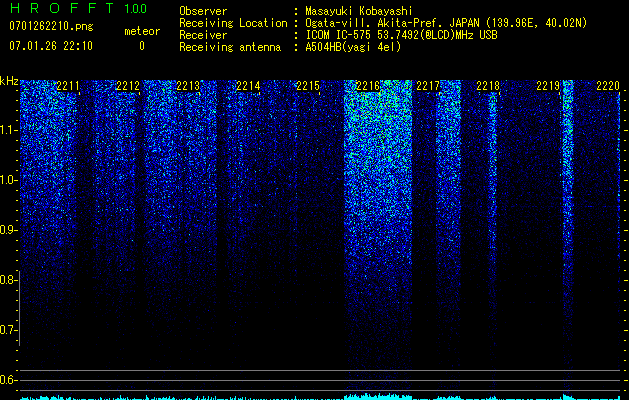This screenshot has width=629, height=400.
Task: Click the 2218 time marker
Action: point(488,86)
